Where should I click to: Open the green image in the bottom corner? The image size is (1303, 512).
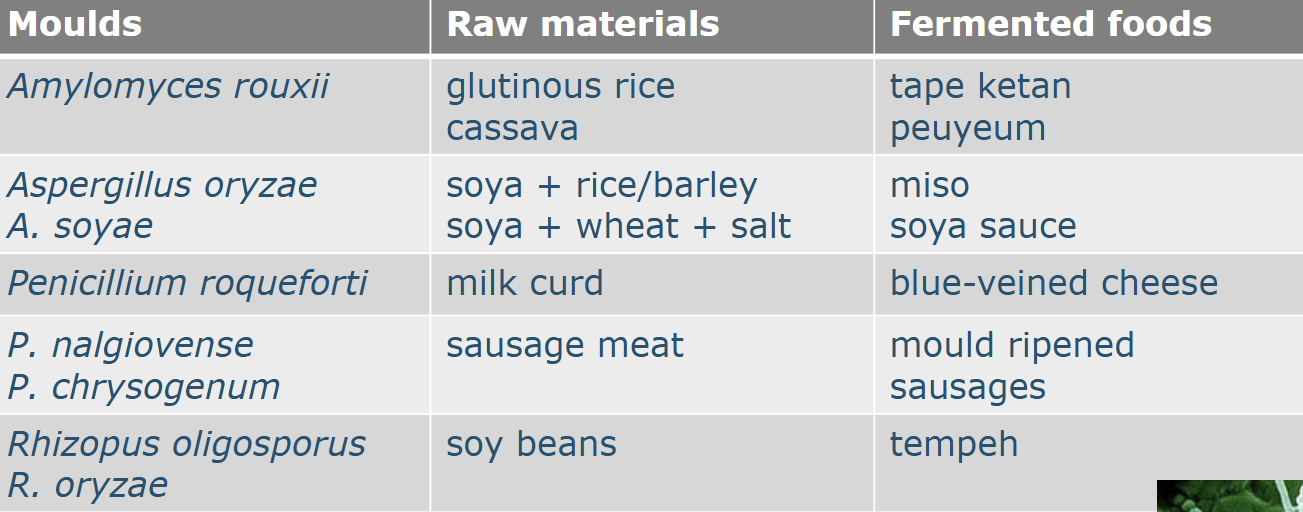pyautogui.click(x=1229, y=496)
